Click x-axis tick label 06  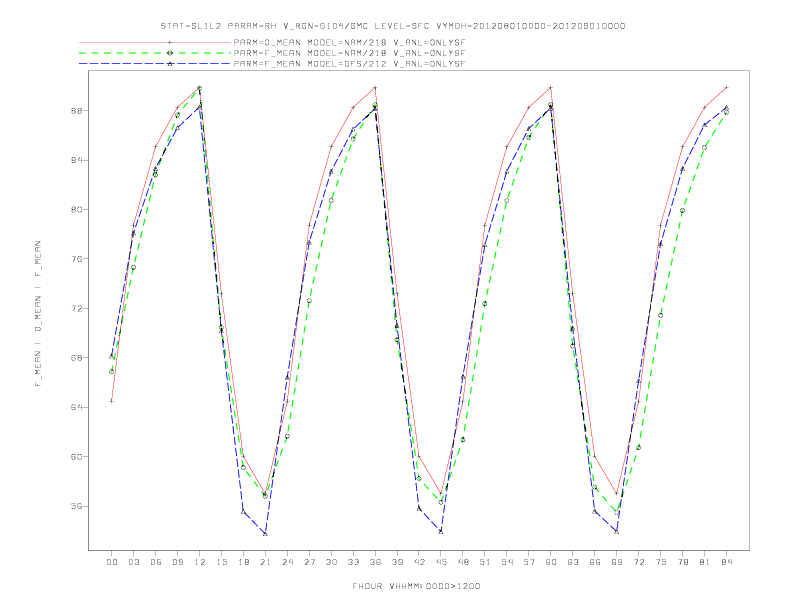pyautogui.click(x=156, y=562)
